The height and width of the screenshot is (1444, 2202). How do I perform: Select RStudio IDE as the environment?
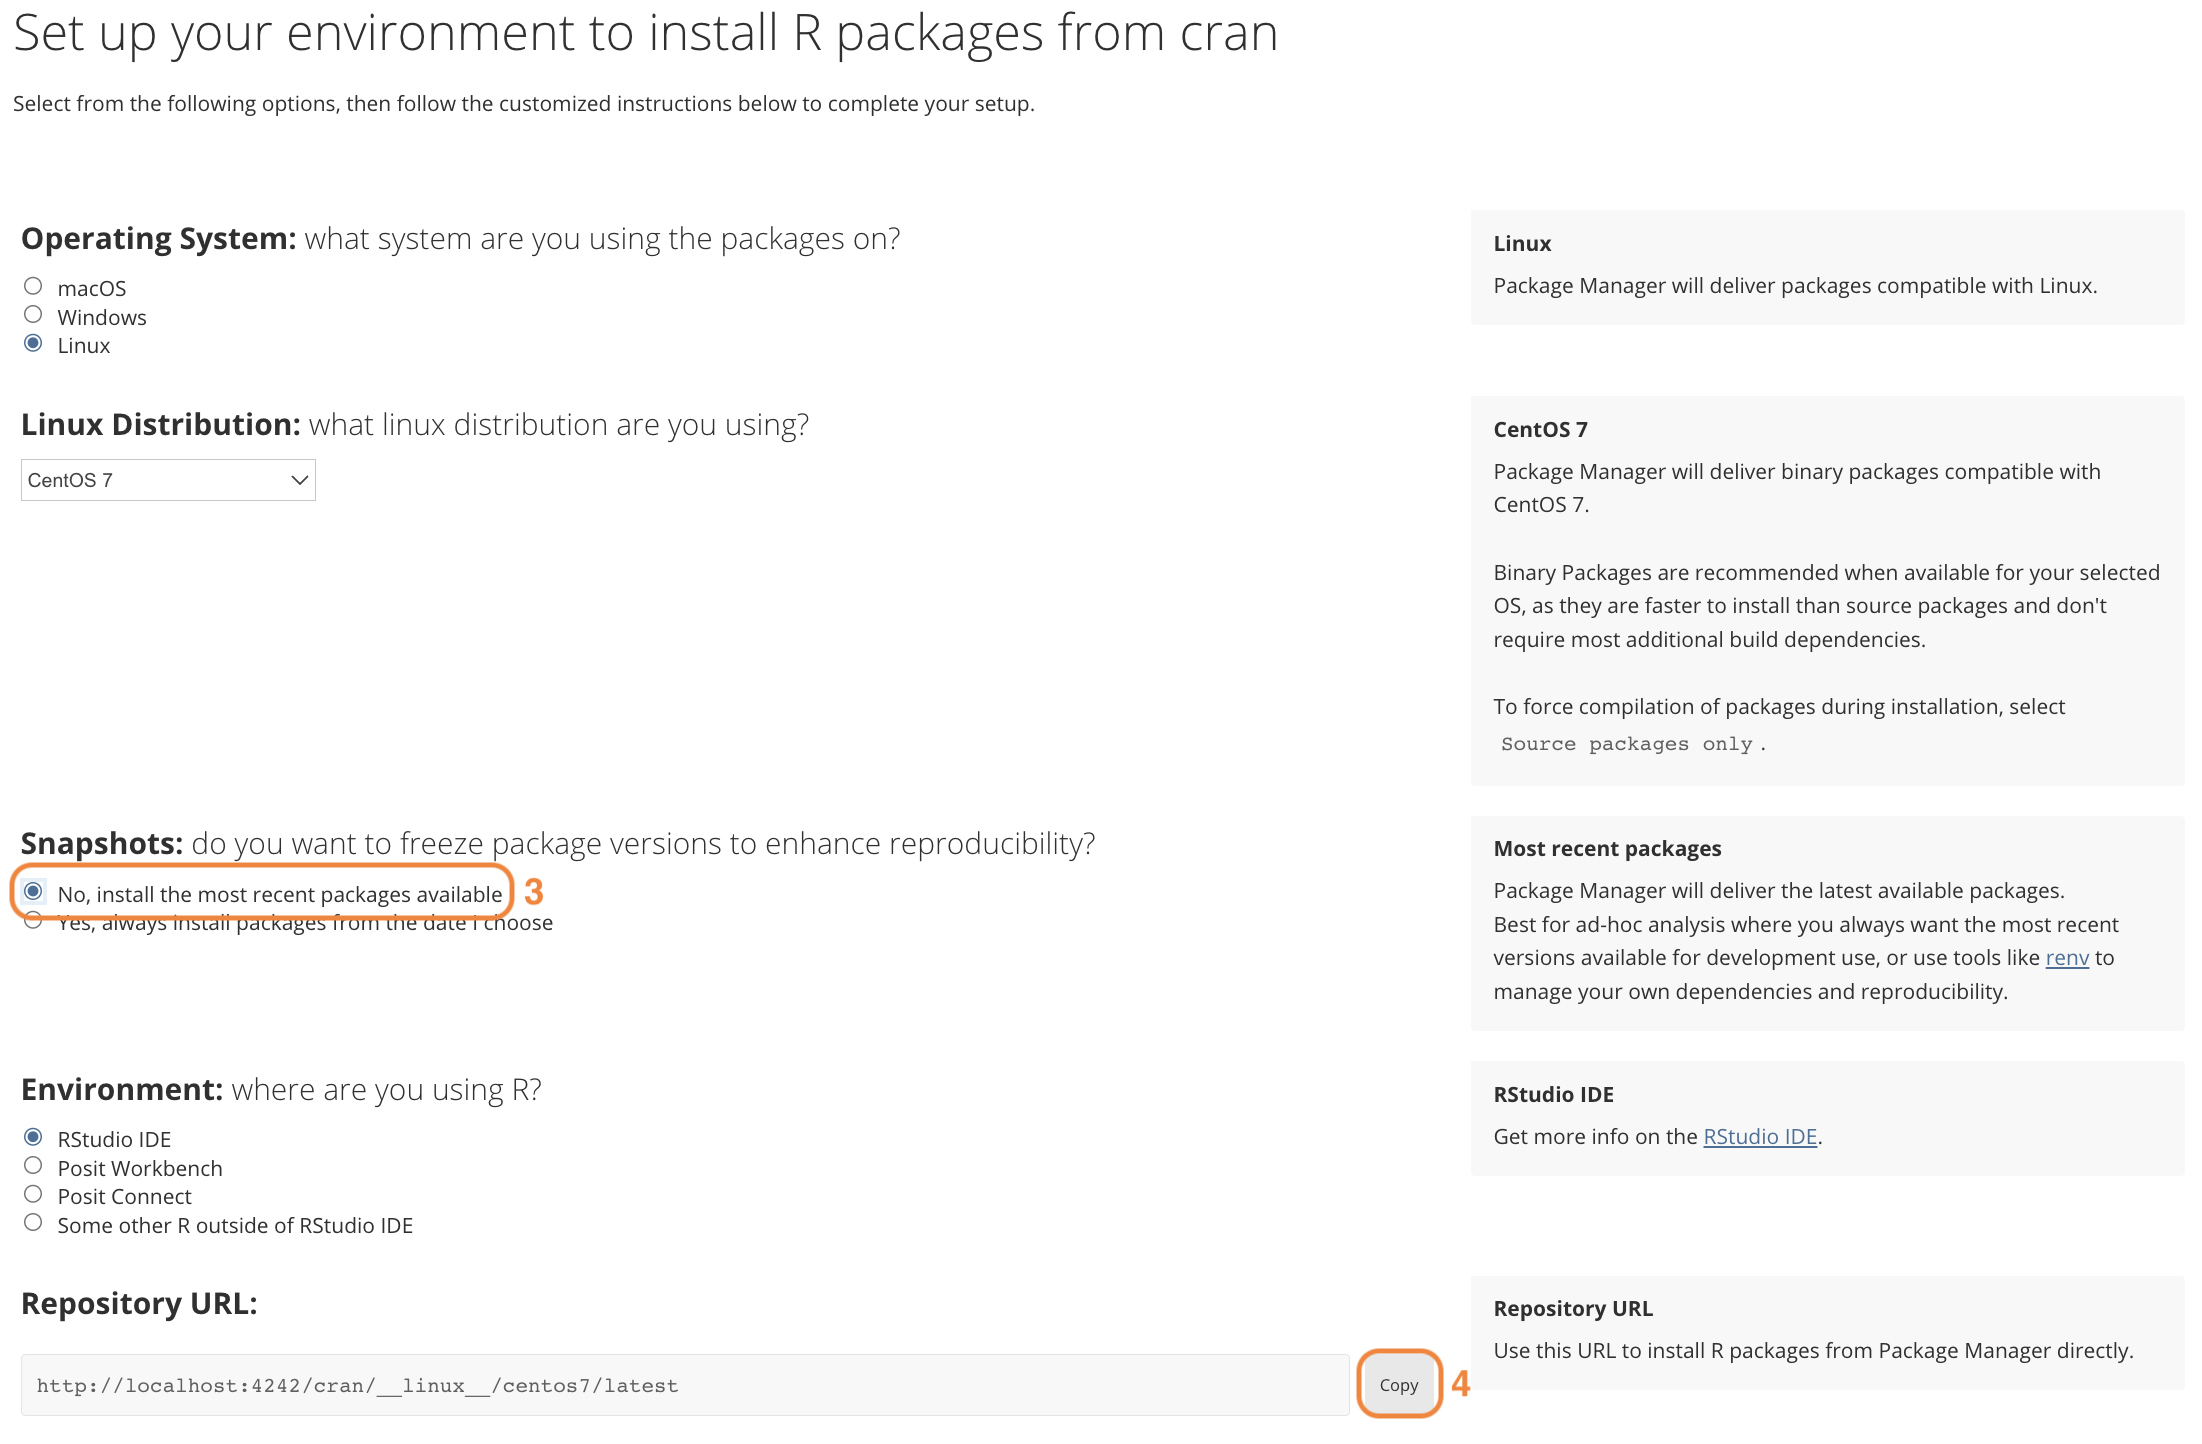(33, 1138)
